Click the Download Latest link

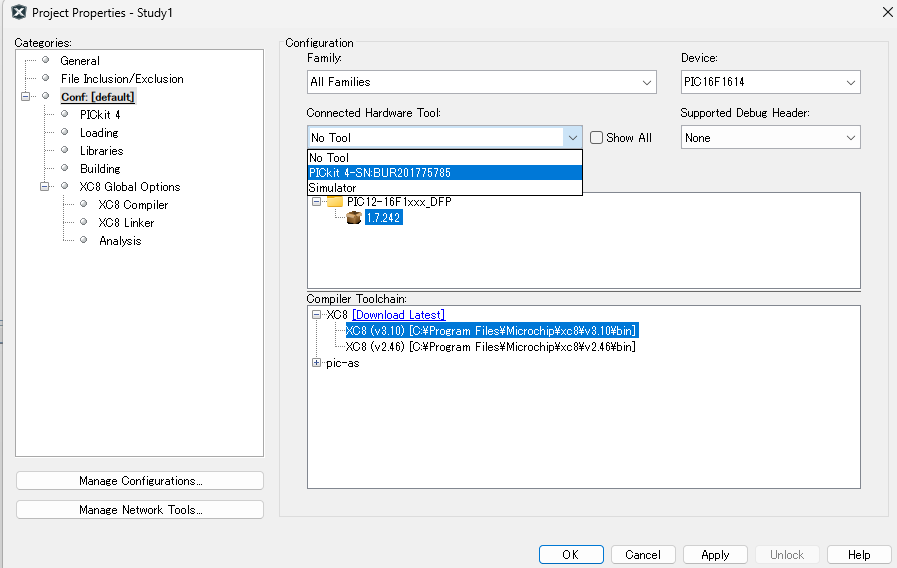point(398,315)
